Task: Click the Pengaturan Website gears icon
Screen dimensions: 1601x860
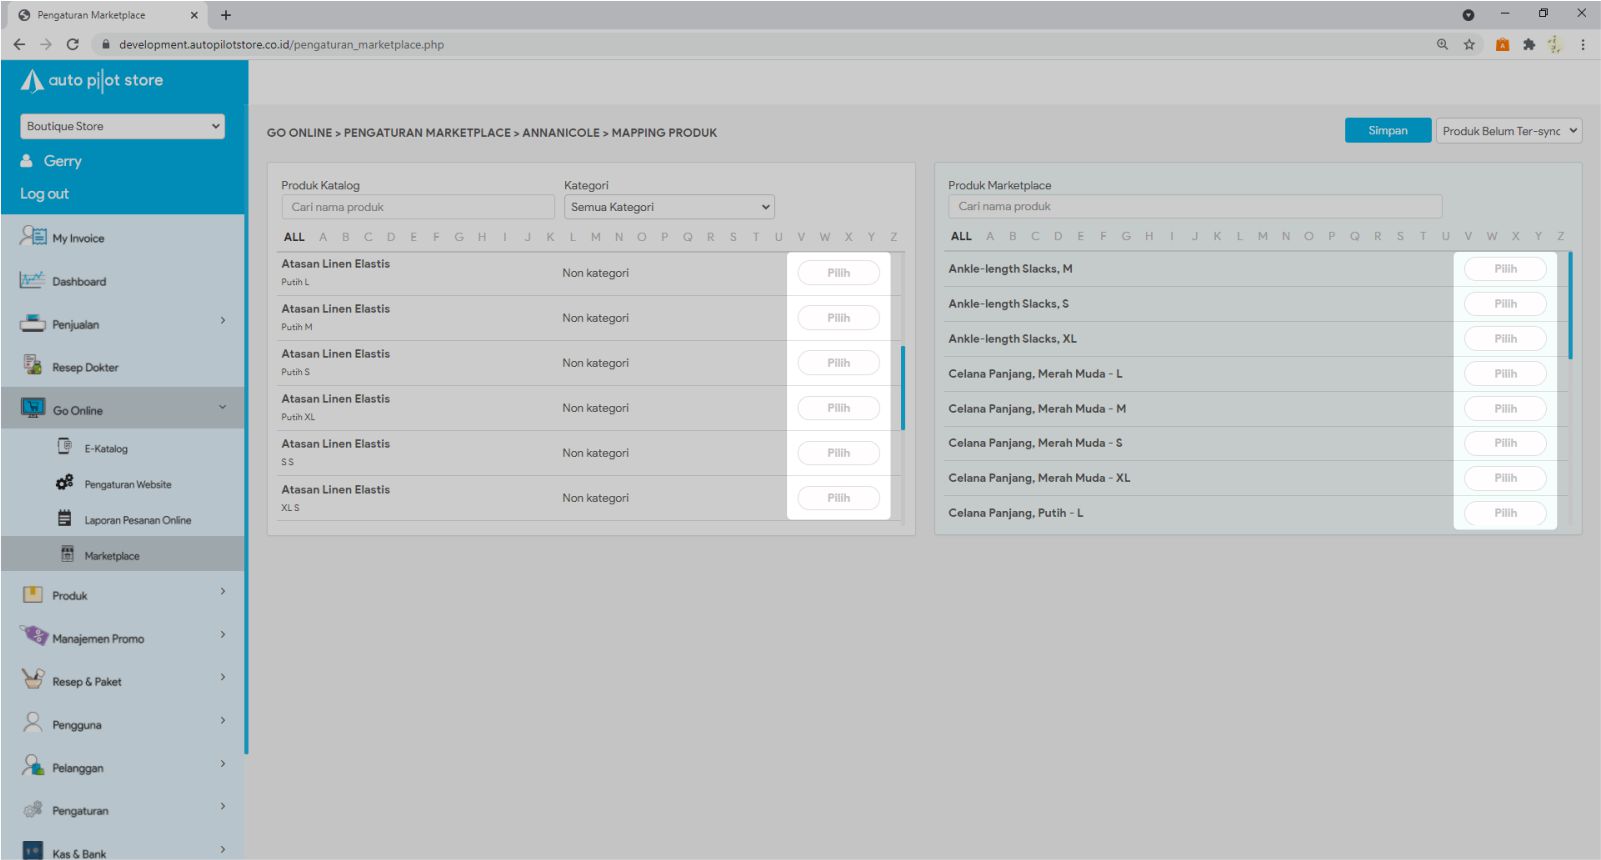Action: (x=65, y=484)
